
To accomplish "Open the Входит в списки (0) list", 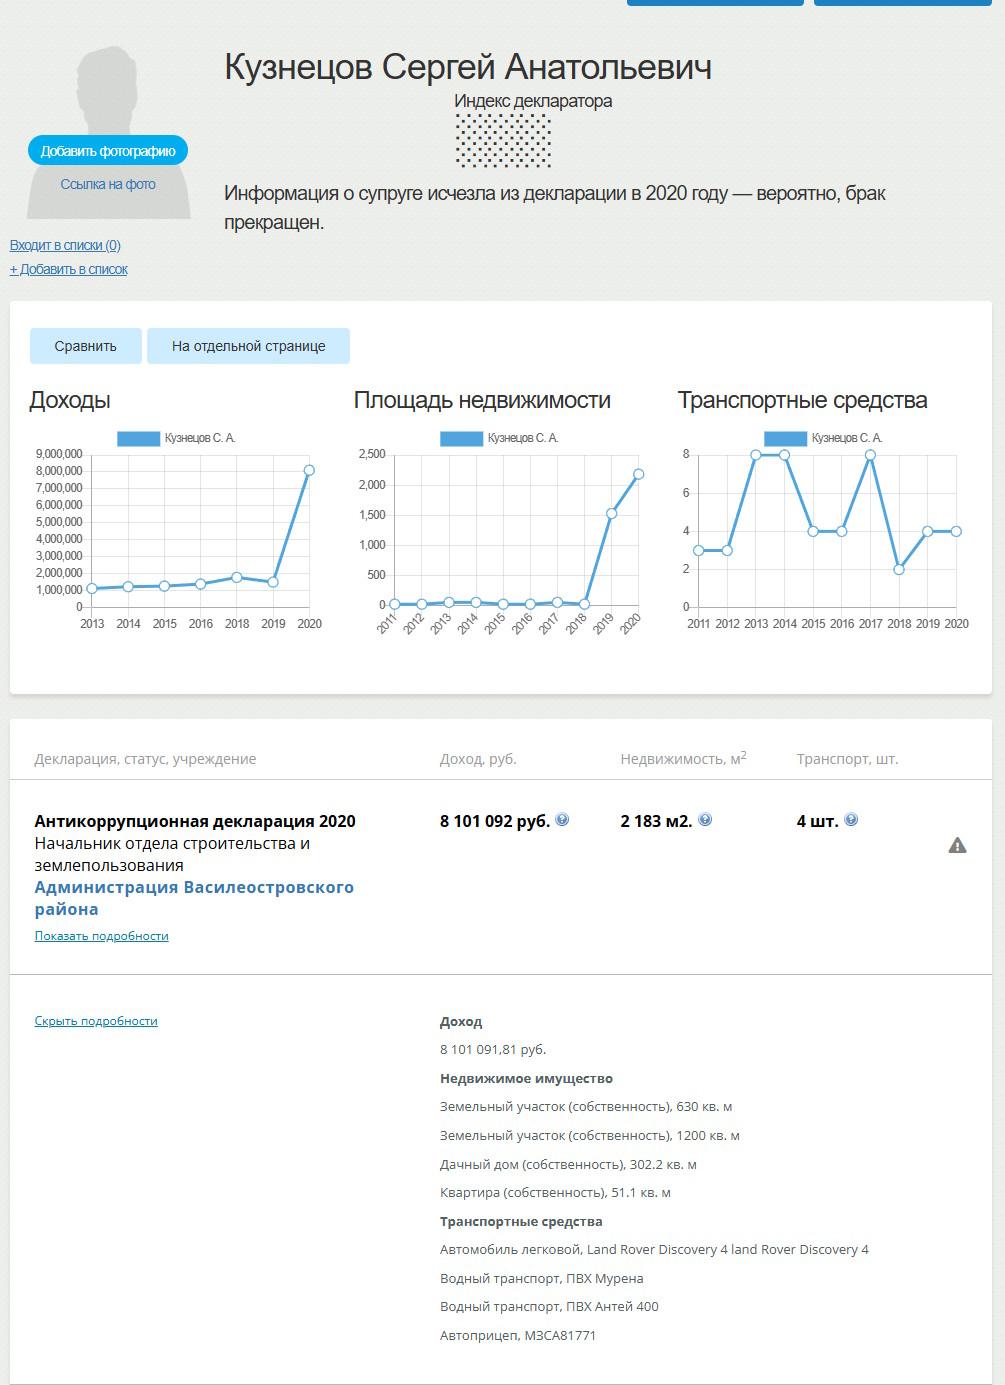I will [x=65, y=245].
